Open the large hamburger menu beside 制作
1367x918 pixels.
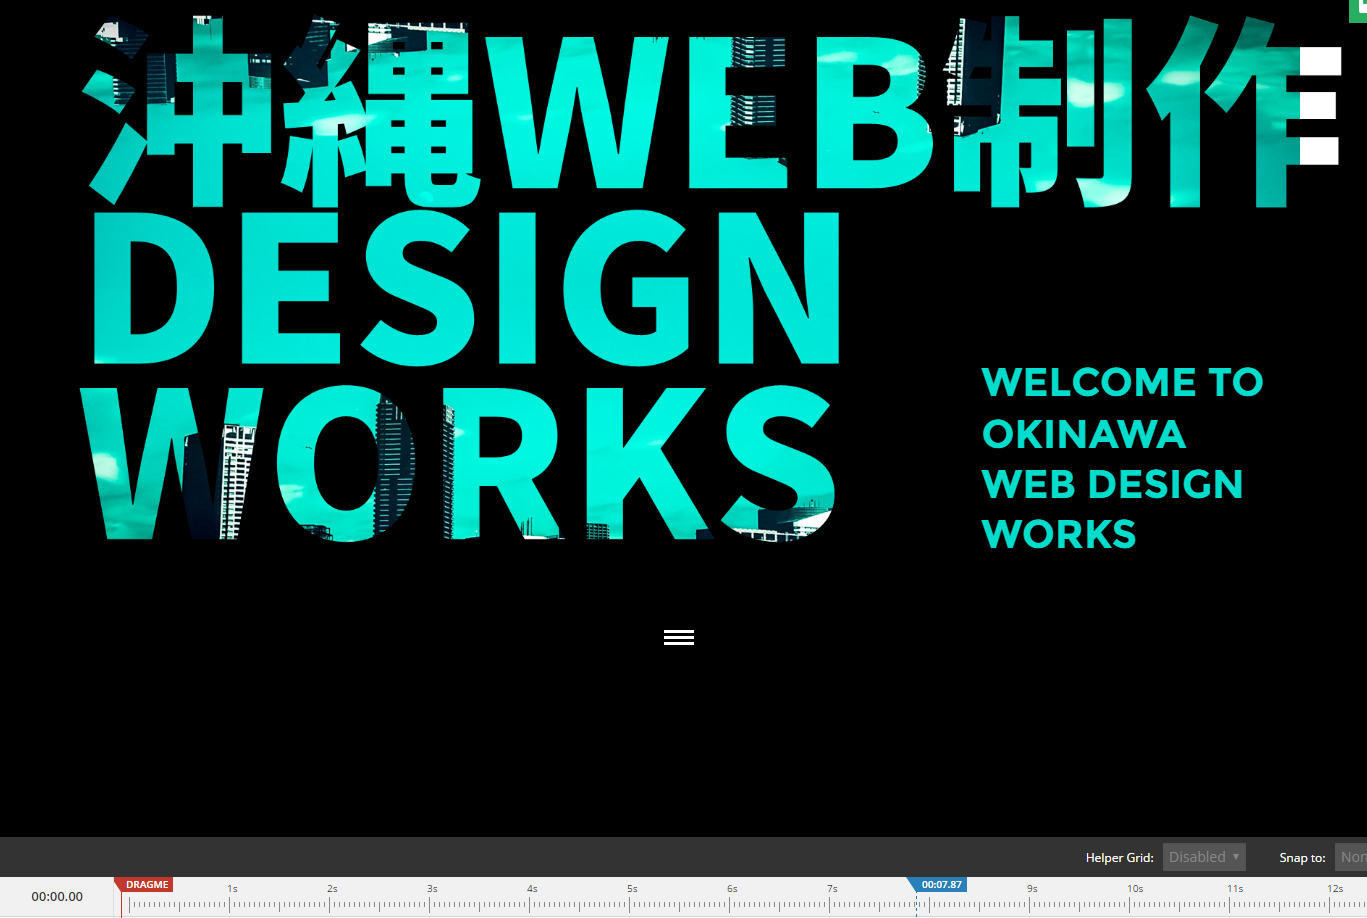(1318, 106)
